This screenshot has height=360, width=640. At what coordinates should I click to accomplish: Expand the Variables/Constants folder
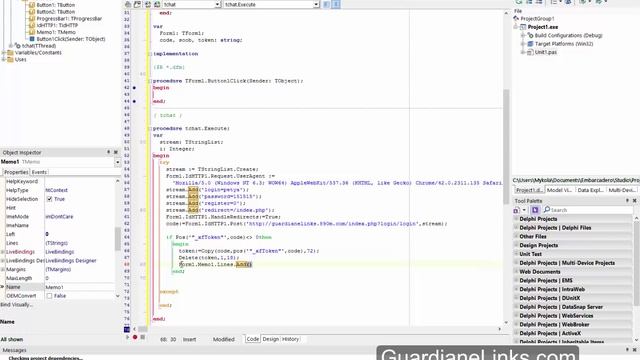click(4, 53)
